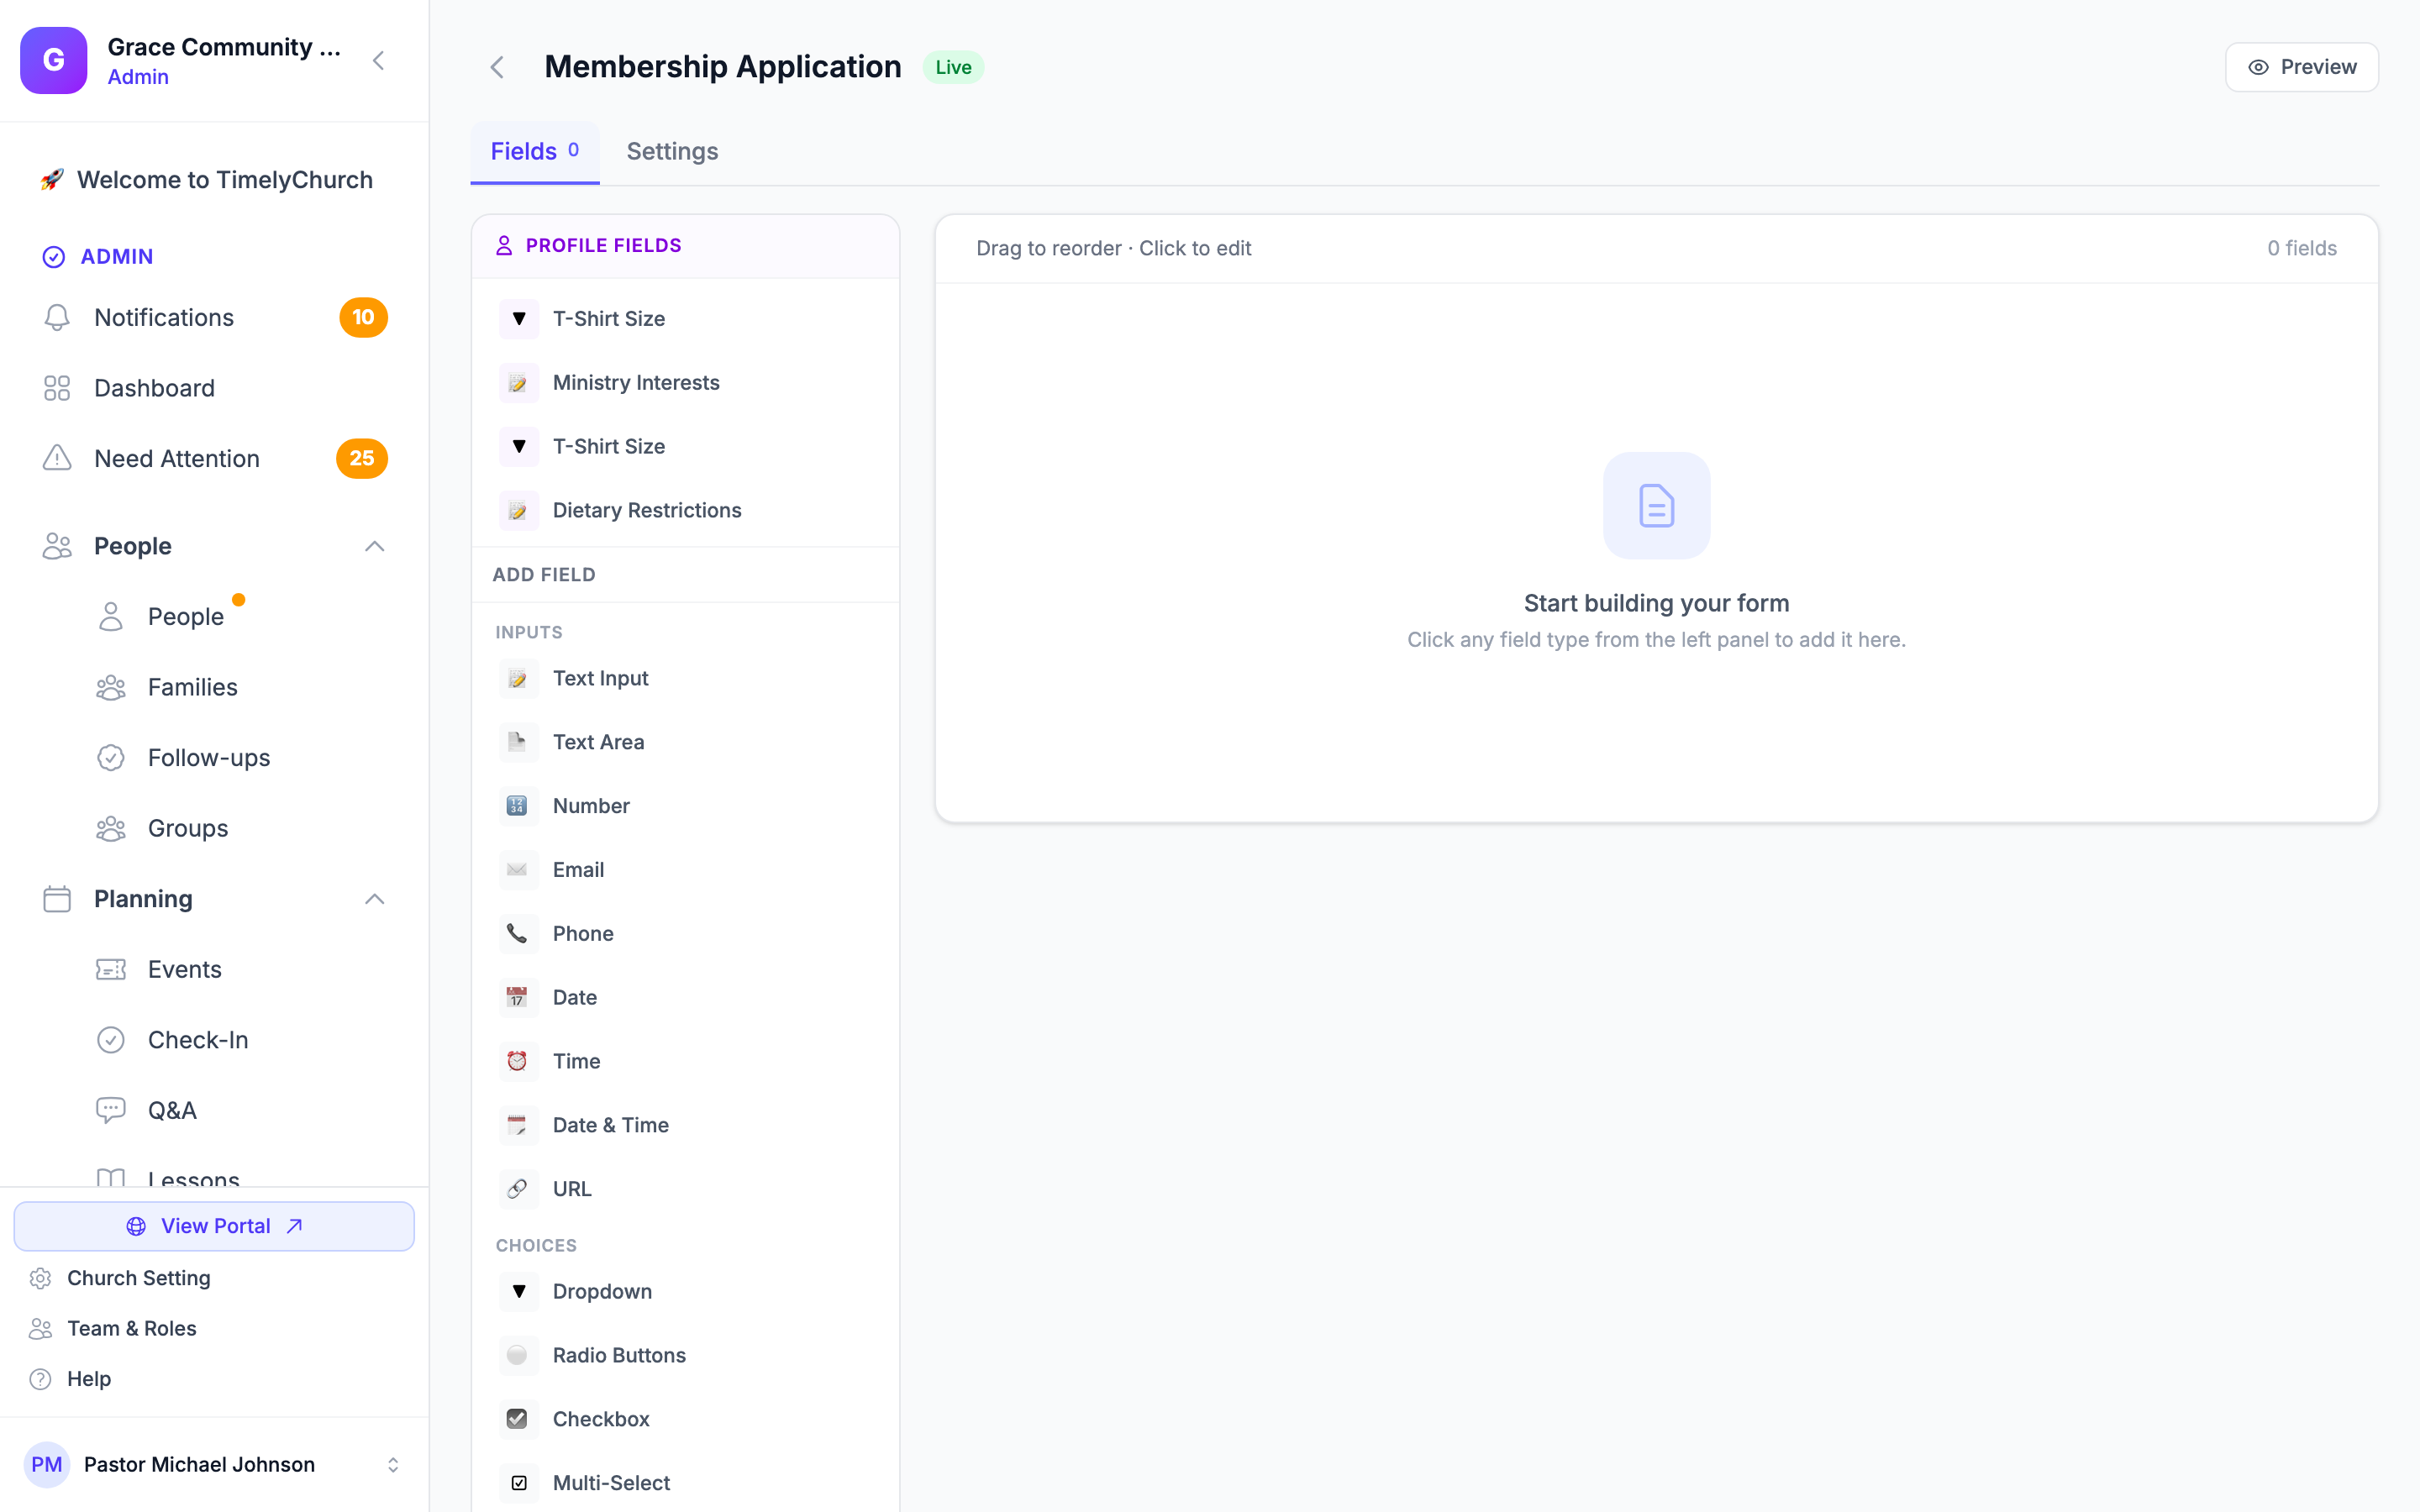Collapse the Planning section chevron
Screen dimensions: 2420x1512
(x=374, y=899)
